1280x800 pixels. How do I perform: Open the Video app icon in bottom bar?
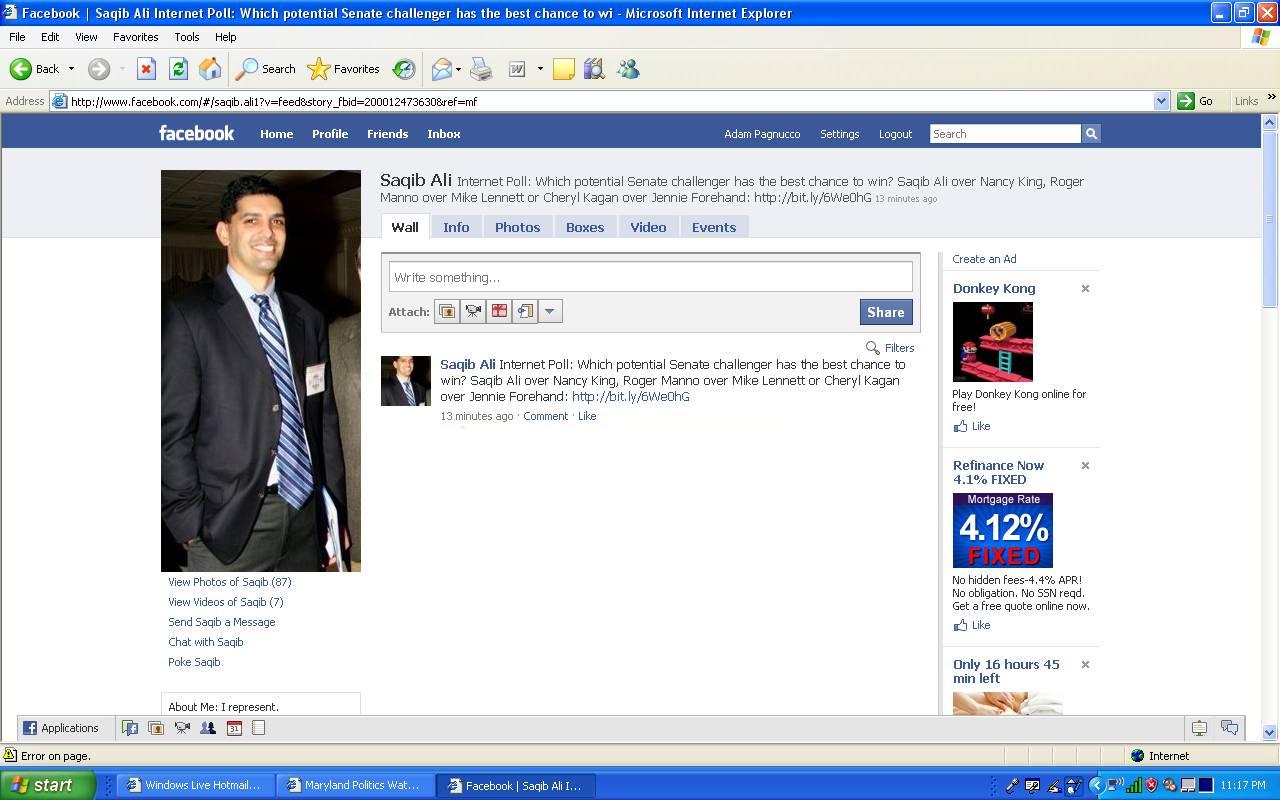182,728
